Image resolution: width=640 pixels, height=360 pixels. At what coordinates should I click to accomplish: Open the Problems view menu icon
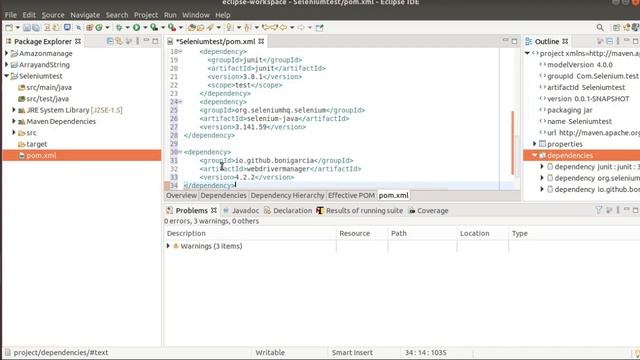(x=618, y=210)
